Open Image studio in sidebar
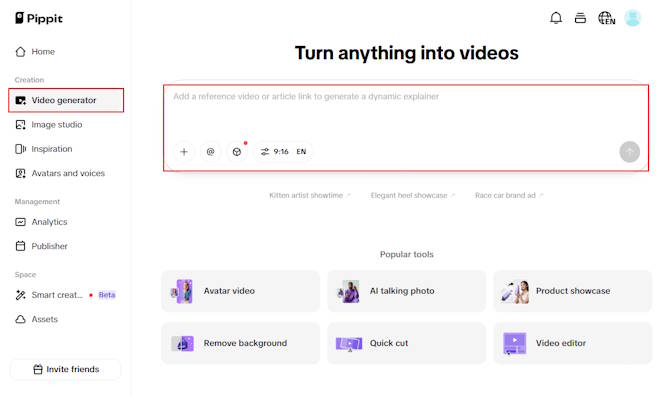Screen dimensions: 660x397 pyautogui.click(x=66, y=125)
